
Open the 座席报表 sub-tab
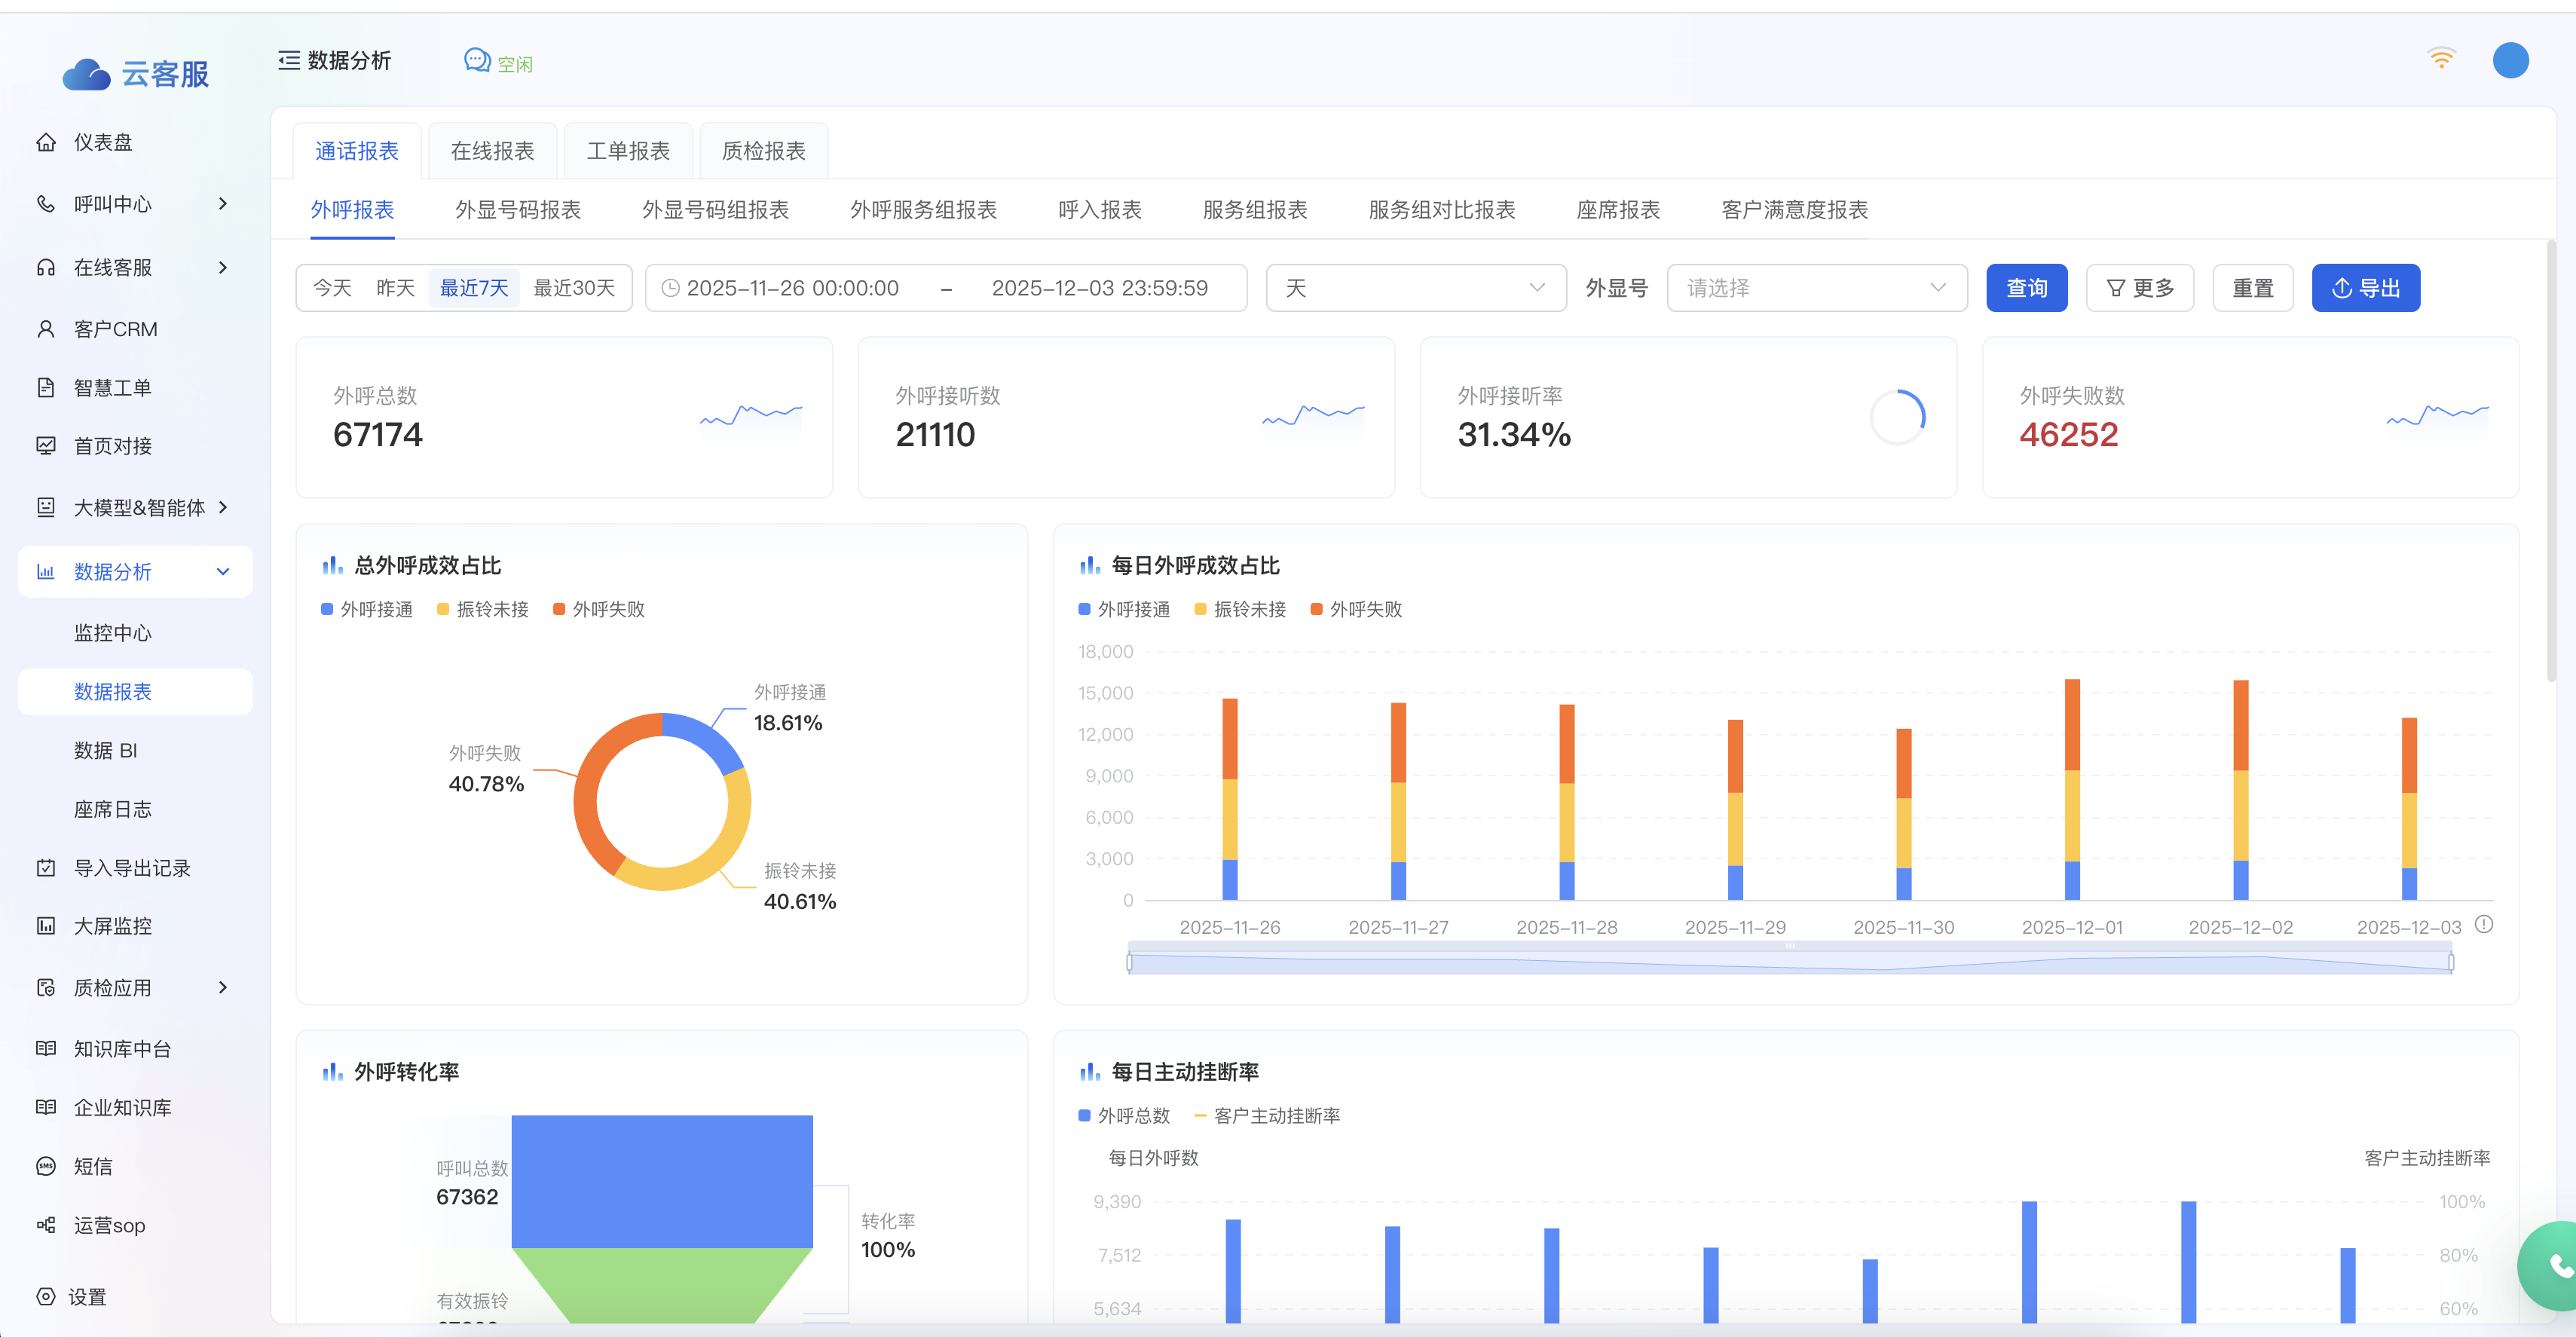click(x=1617, y=210)
